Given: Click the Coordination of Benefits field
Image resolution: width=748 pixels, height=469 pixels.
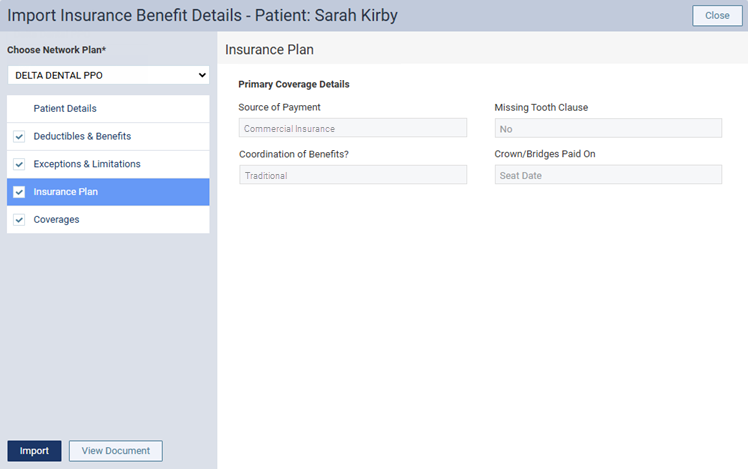Looking at the screenshot, I should tap(353, 175).
